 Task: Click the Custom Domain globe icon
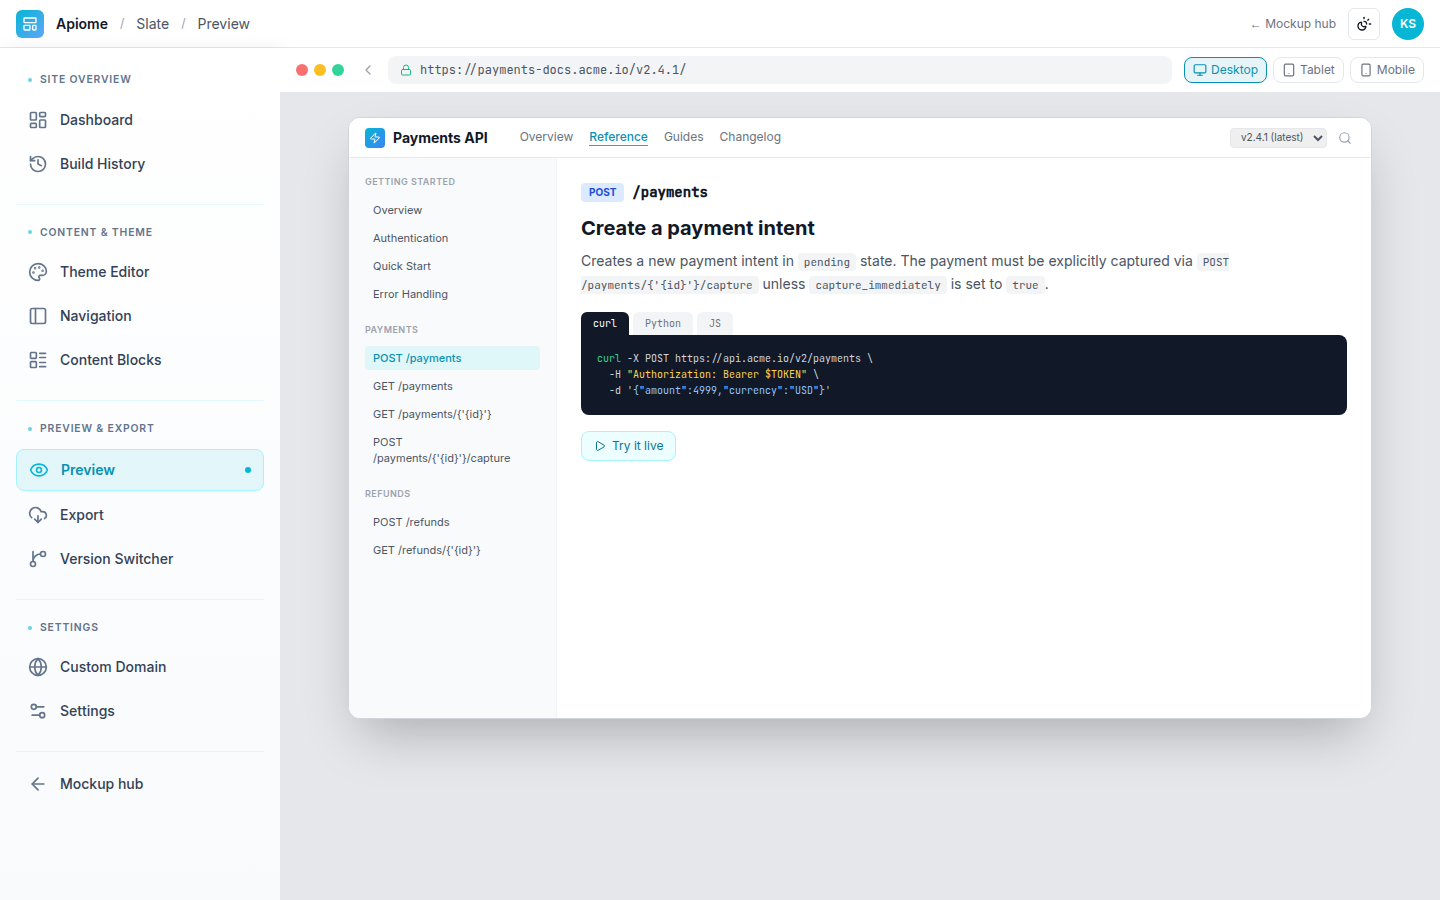38,667
